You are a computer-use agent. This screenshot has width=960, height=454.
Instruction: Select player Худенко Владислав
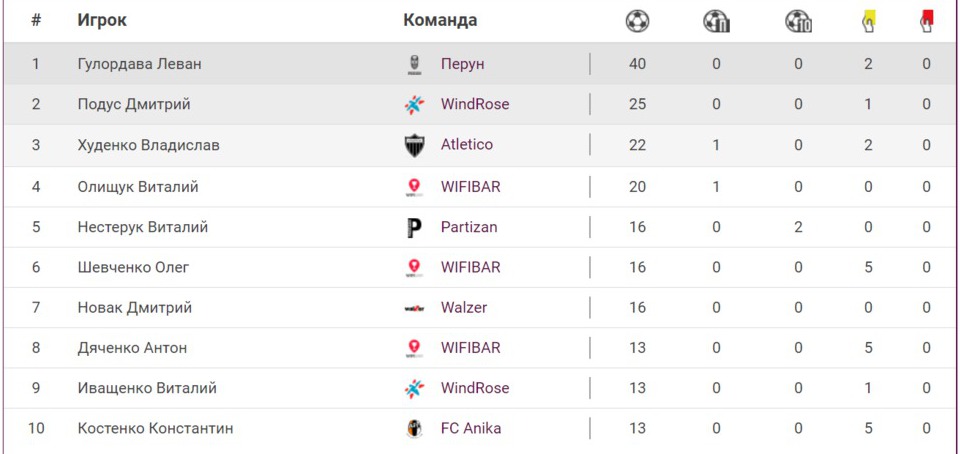[148, 145]
